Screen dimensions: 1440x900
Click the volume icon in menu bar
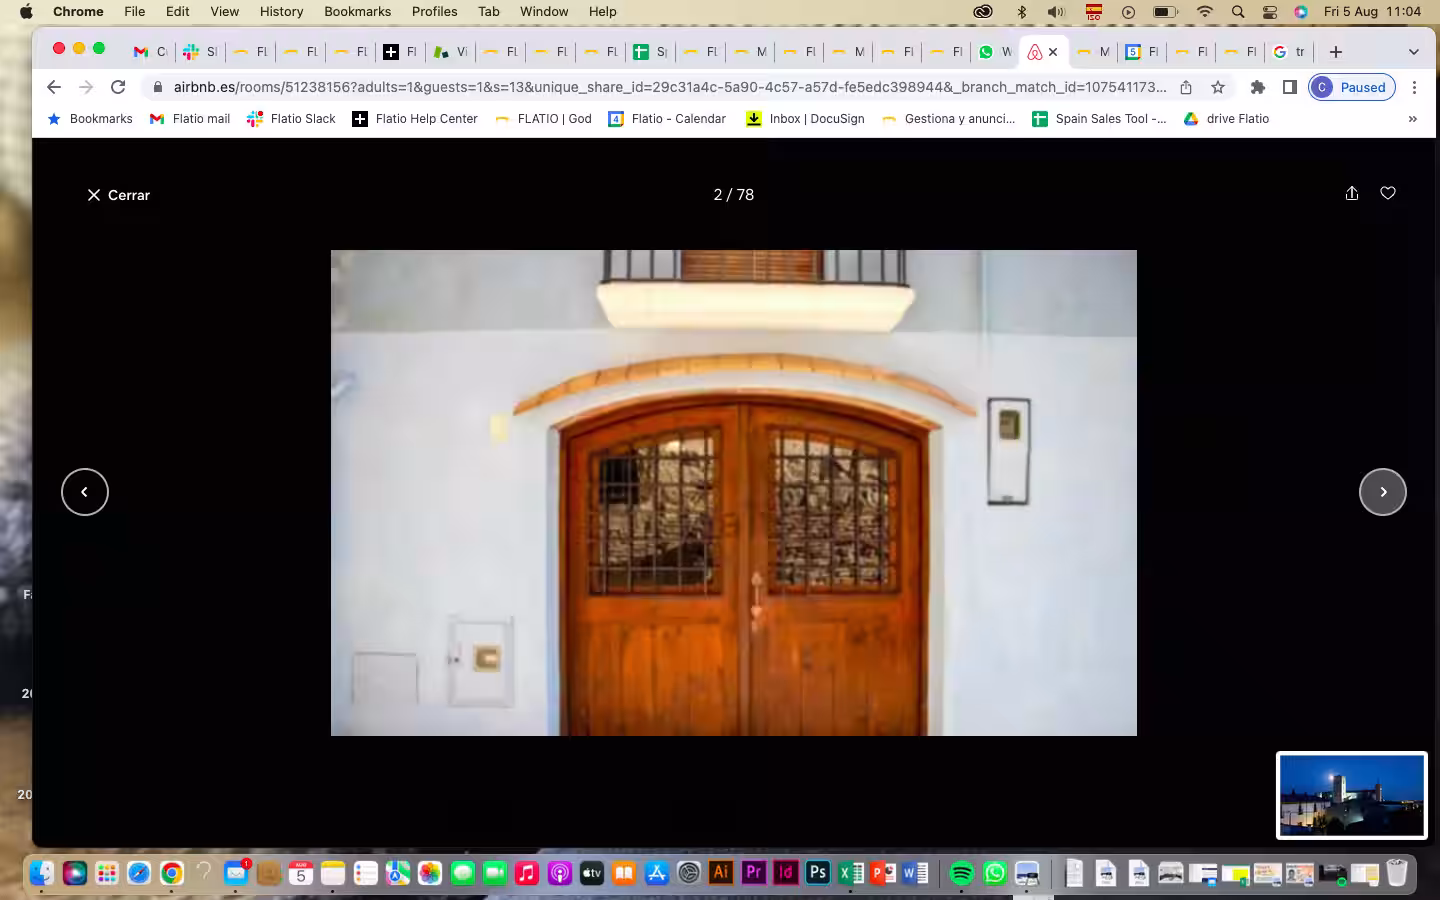tap(1056, 12)
